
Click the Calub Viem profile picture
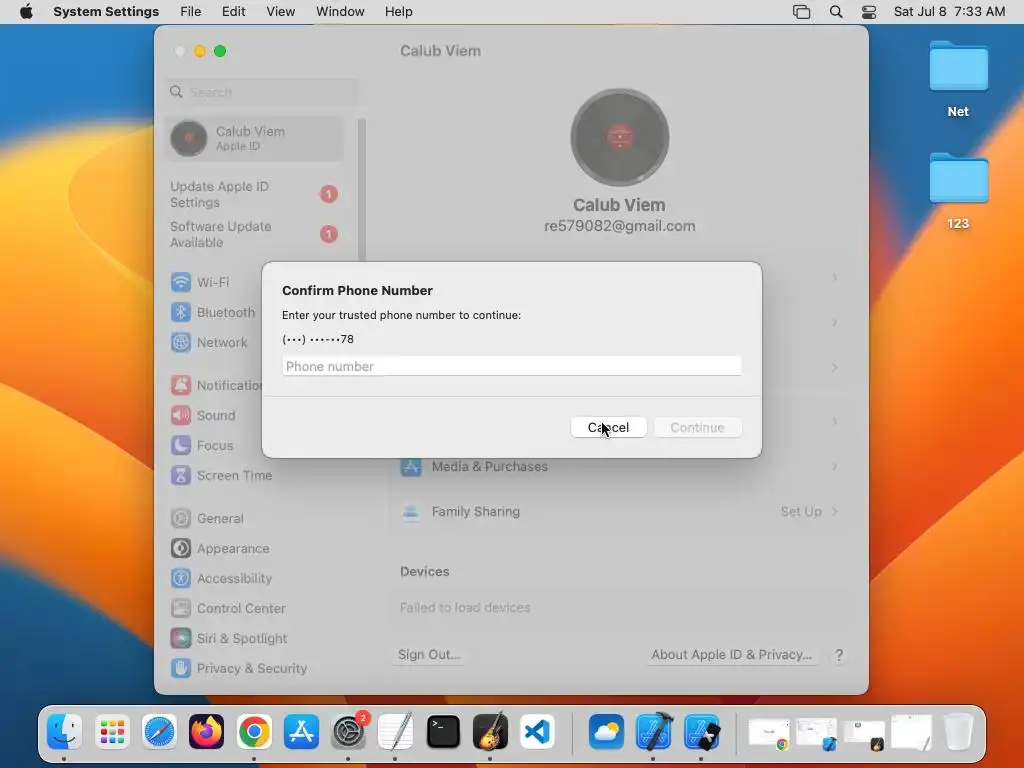(619, 138)
